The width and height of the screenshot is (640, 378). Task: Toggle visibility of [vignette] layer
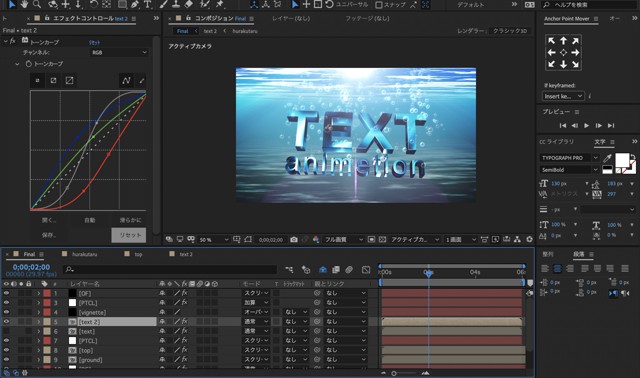coord(6,312)
